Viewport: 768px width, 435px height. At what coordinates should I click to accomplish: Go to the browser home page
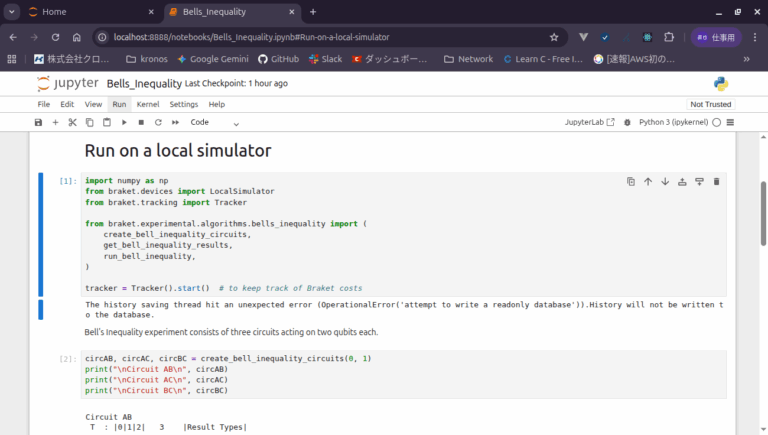pyautogui.click(x=76, y=37)
